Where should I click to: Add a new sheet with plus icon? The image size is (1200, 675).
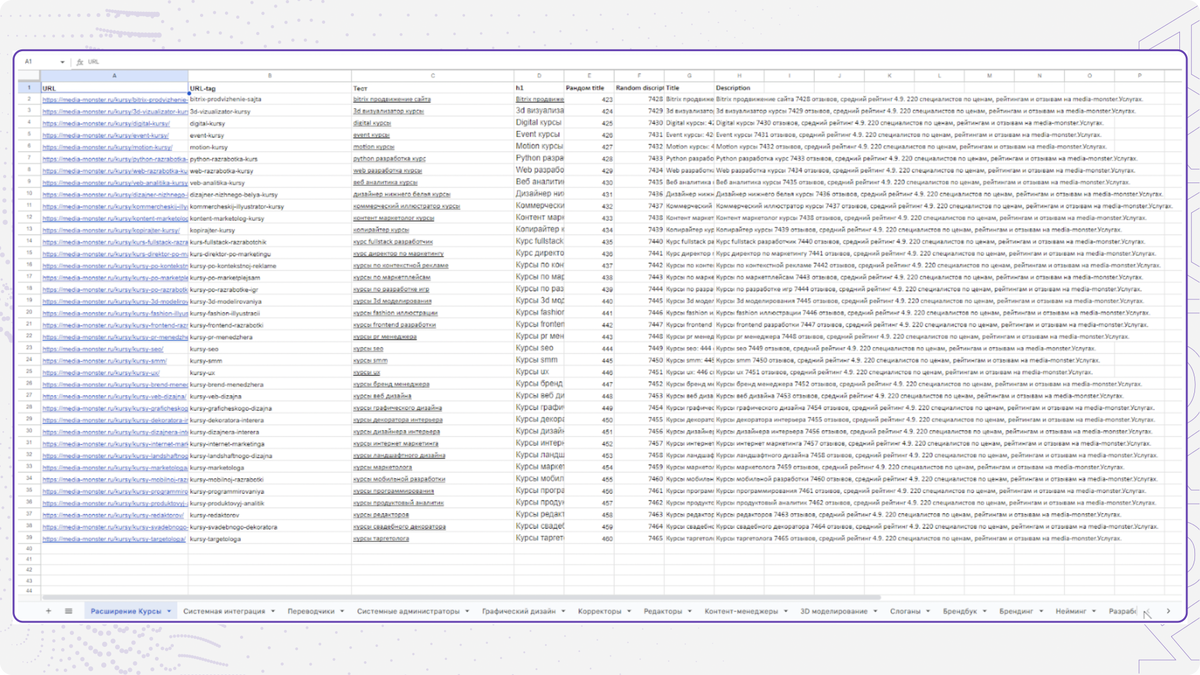(x=47, y=611)
